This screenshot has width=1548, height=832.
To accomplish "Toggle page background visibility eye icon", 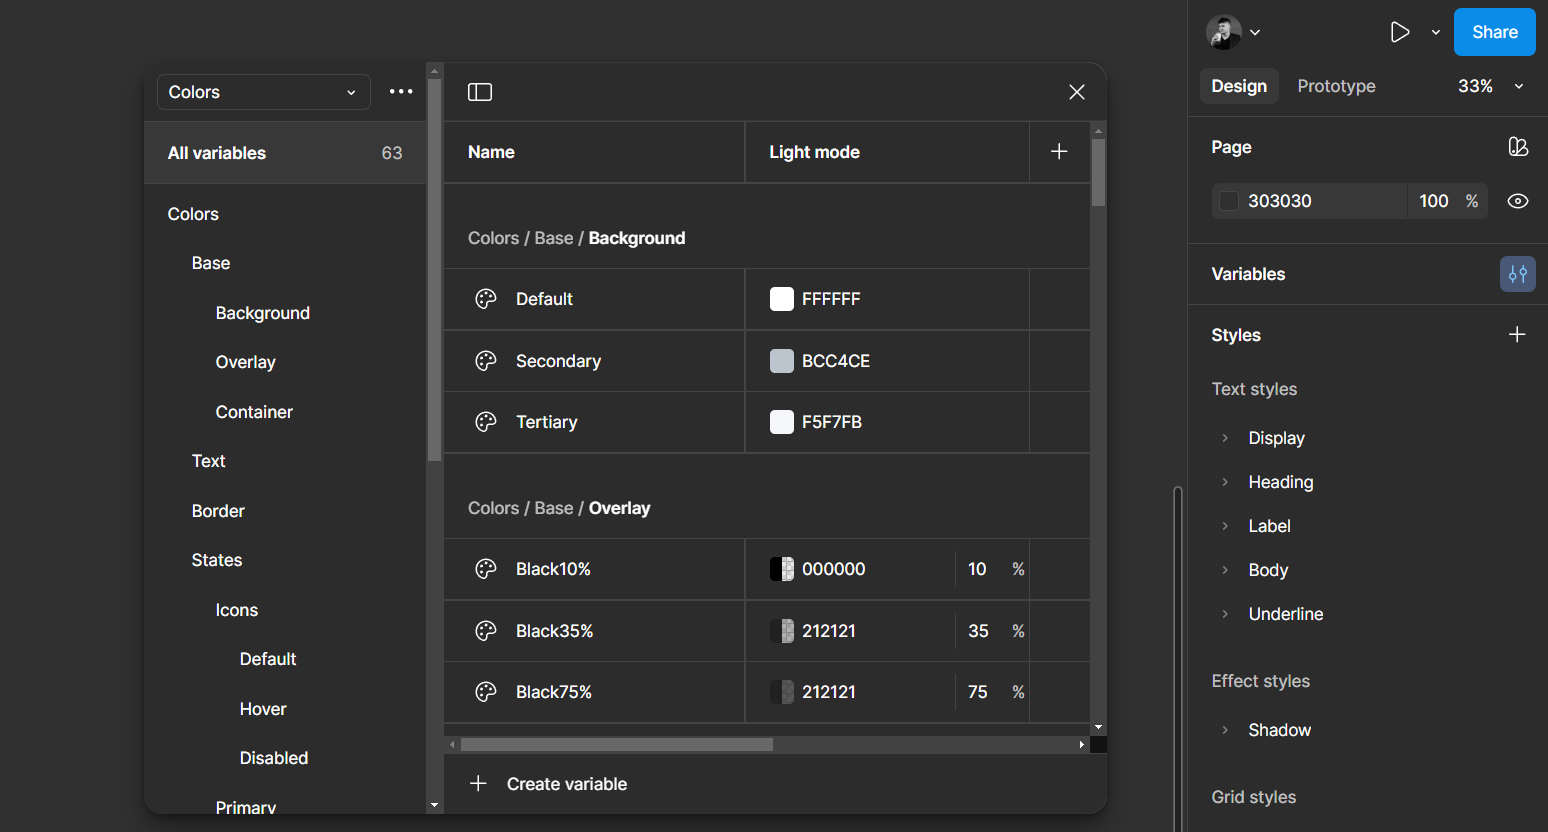I will coord(1517,201).
